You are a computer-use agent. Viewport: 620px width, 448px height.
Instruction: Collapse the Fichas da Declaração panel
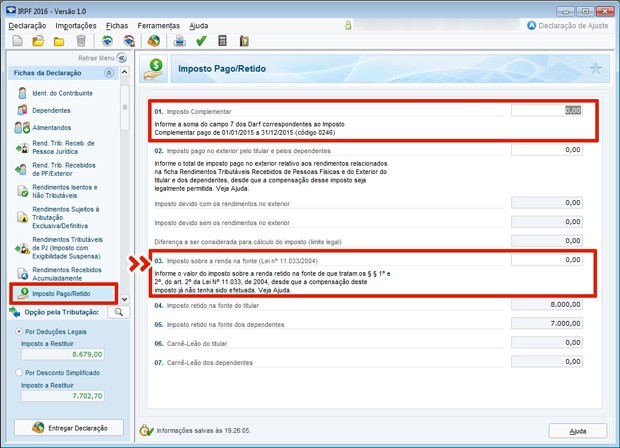click(108, 74)
